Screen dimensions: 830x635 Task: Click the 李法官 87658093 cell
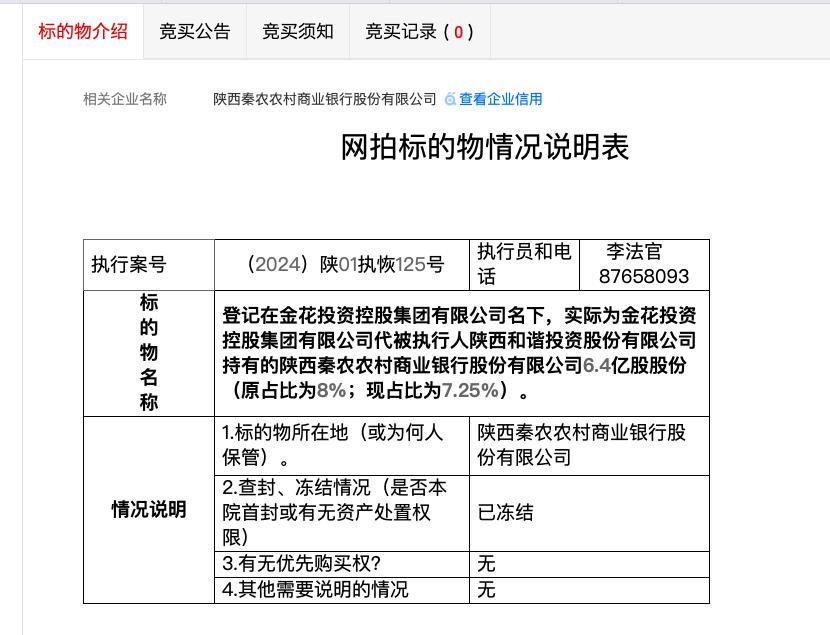pos(644,265)
